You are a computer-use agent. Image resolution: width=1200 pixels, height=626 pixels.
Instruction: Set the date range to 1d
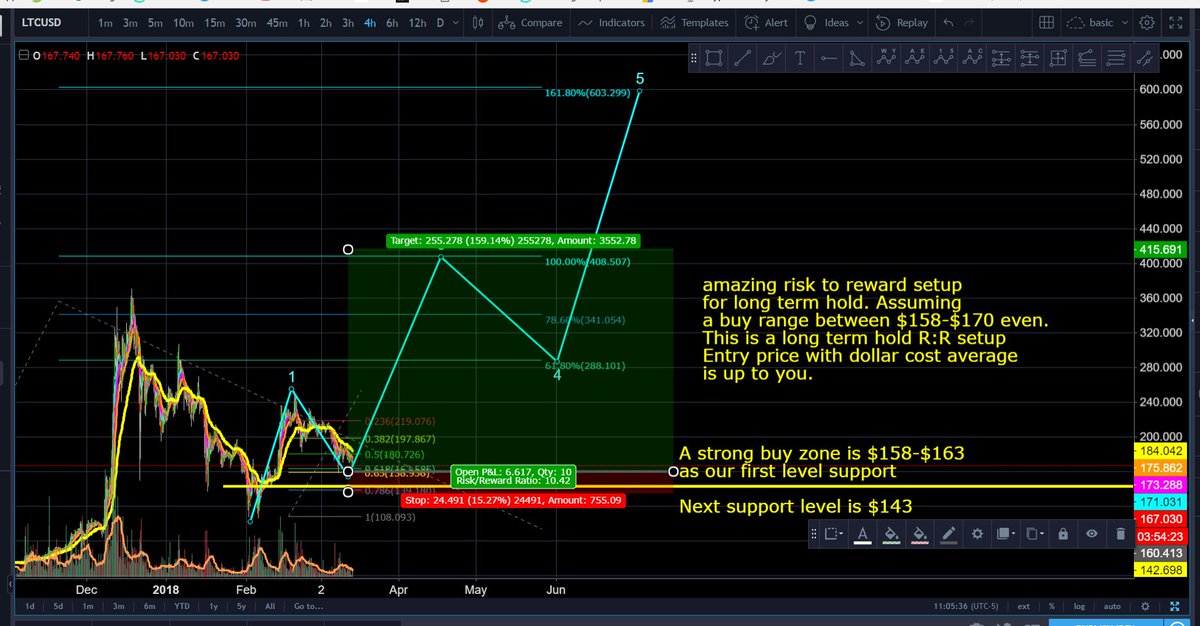[x=30, y=606]
